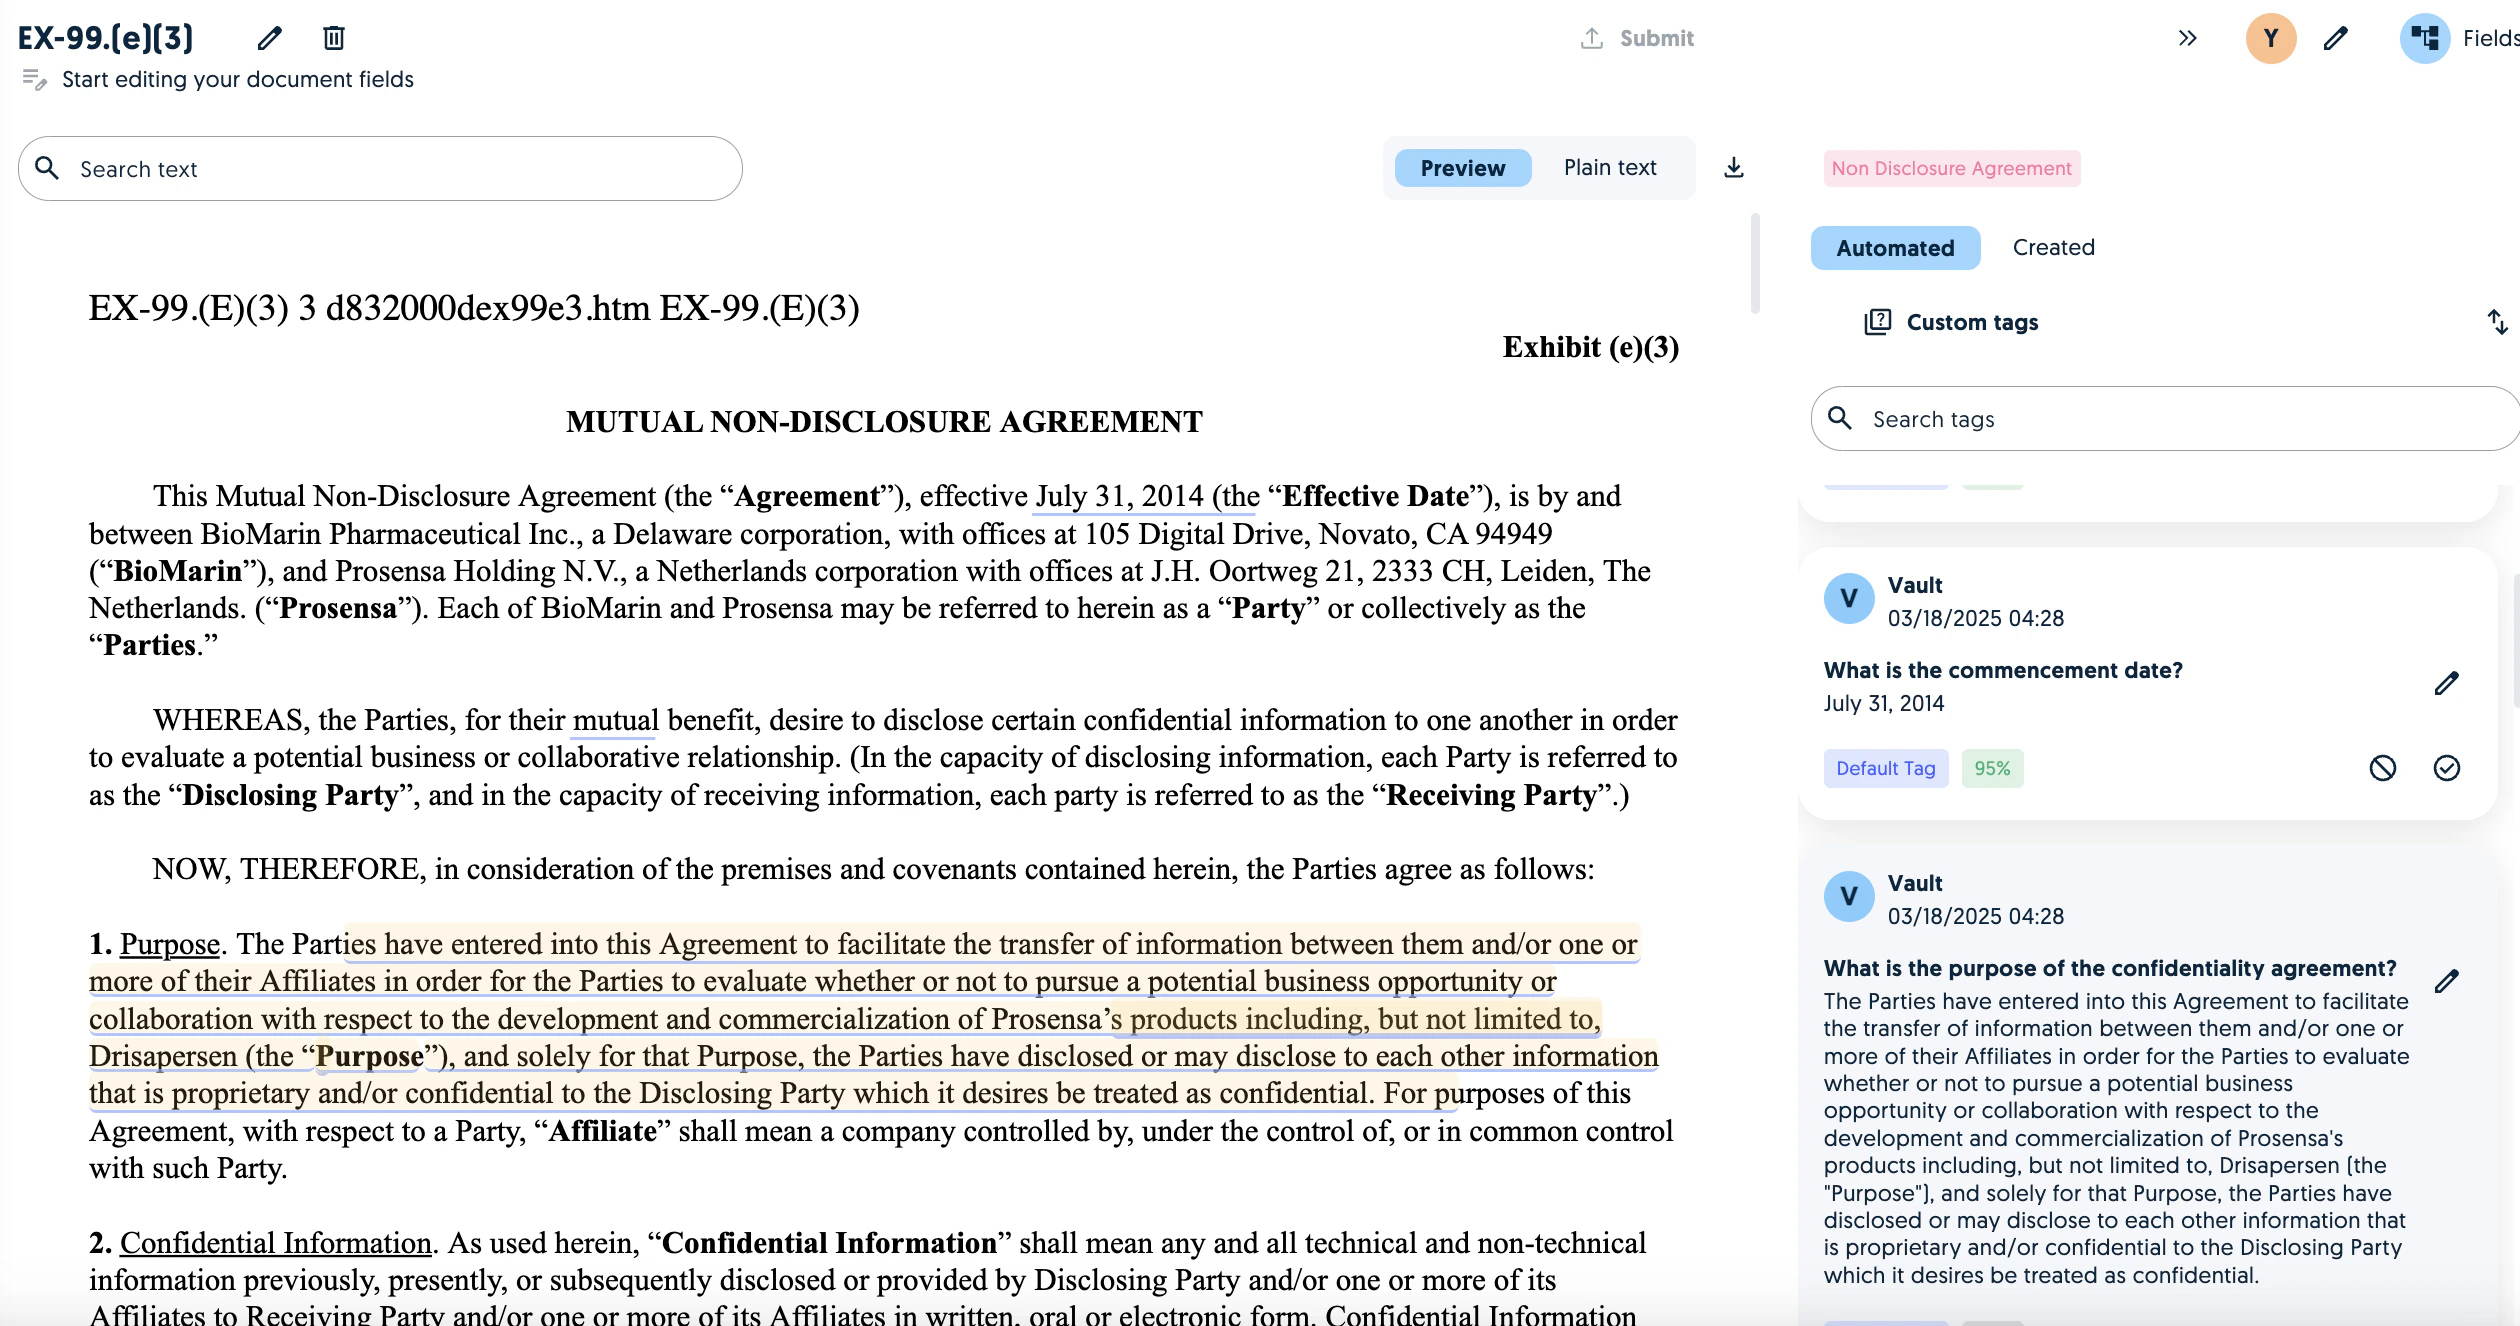This screenshot has height=1326, width=2520.
Task: Select the Created tab
Action: tap(2053, 247)
